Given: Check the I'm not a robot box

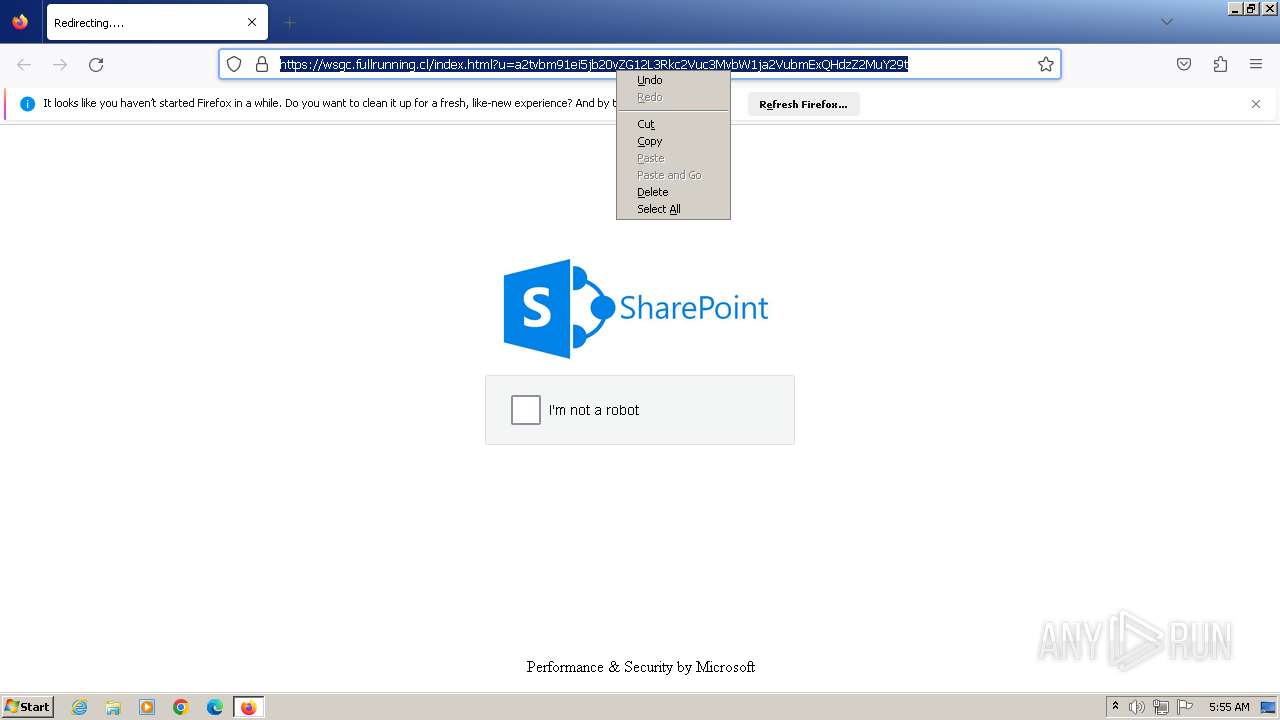Looking at the screenshot, I should 526,410.
